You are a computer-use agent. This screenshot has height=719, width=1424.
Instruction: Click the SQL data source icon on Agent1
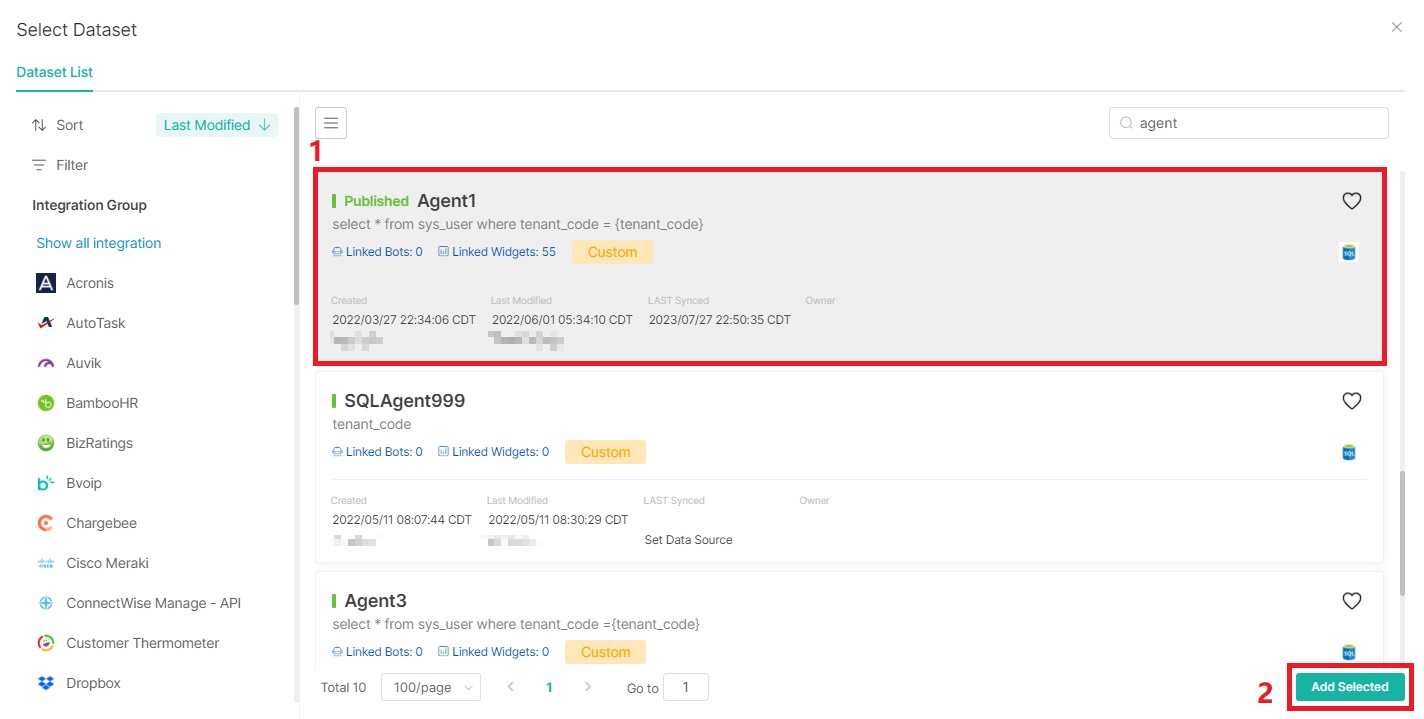pos(1348,251)
